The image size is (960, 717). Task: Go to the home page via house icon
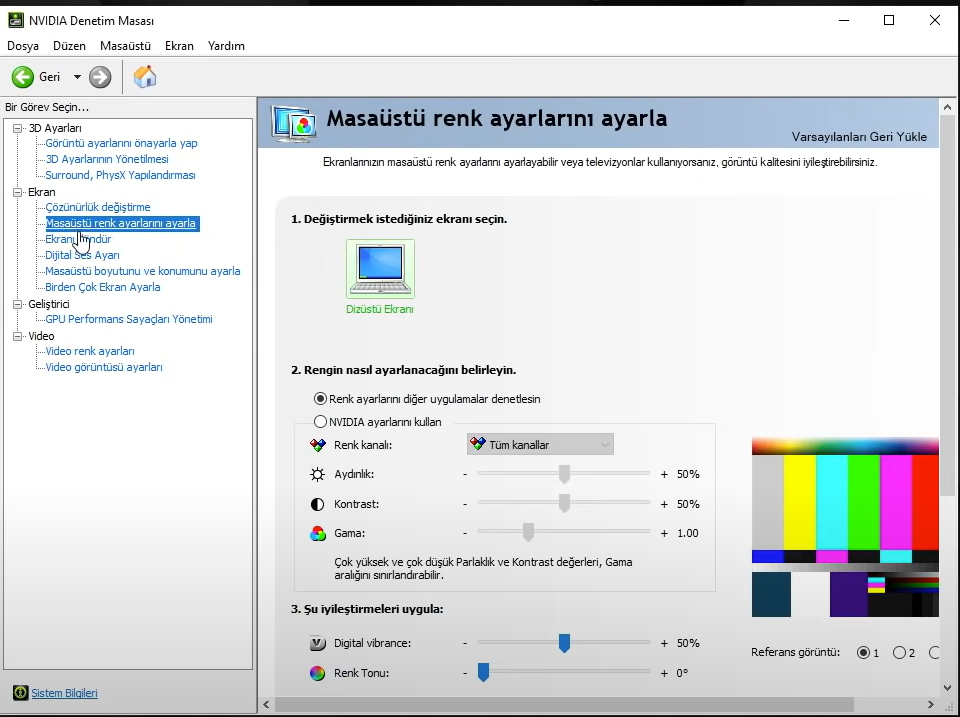[145, 77]
